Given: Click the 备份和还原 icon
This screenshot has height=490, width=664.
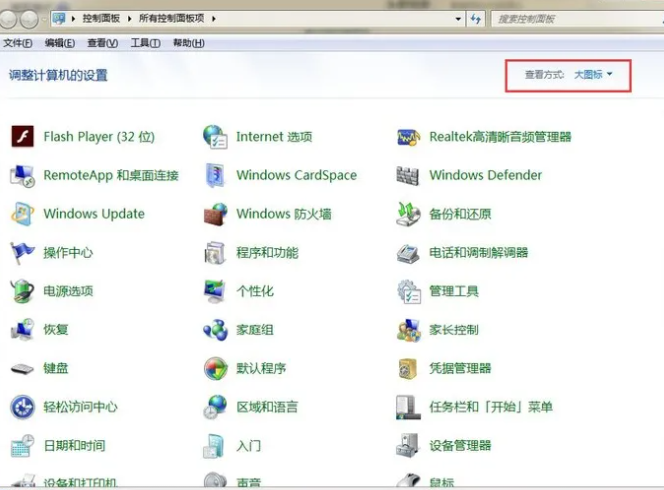Looking at the screenshot, I should point(408,214).
